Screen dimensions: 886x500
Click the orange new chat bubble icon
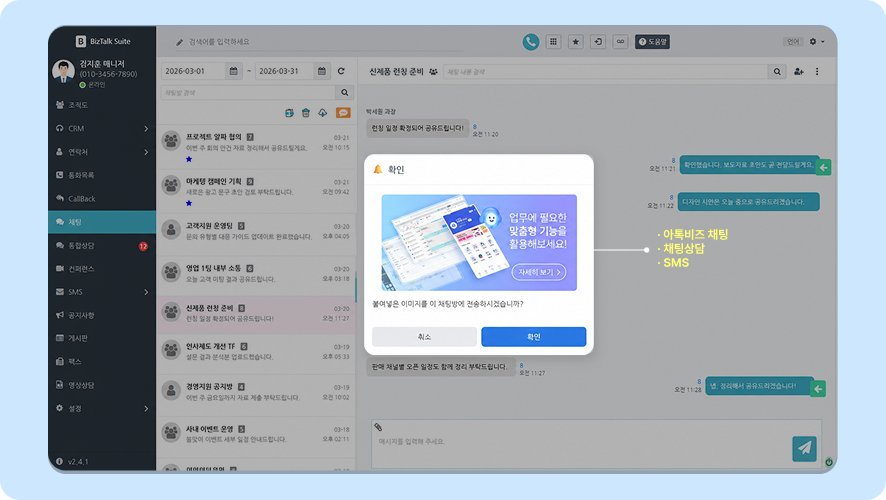pos(343,113)
